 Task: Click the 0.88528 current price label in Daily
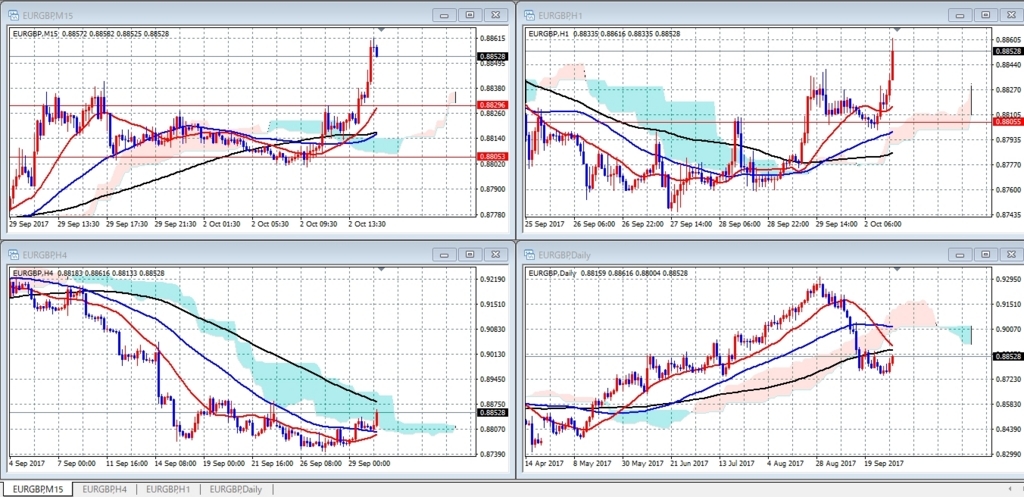(x=1008, y=356)
